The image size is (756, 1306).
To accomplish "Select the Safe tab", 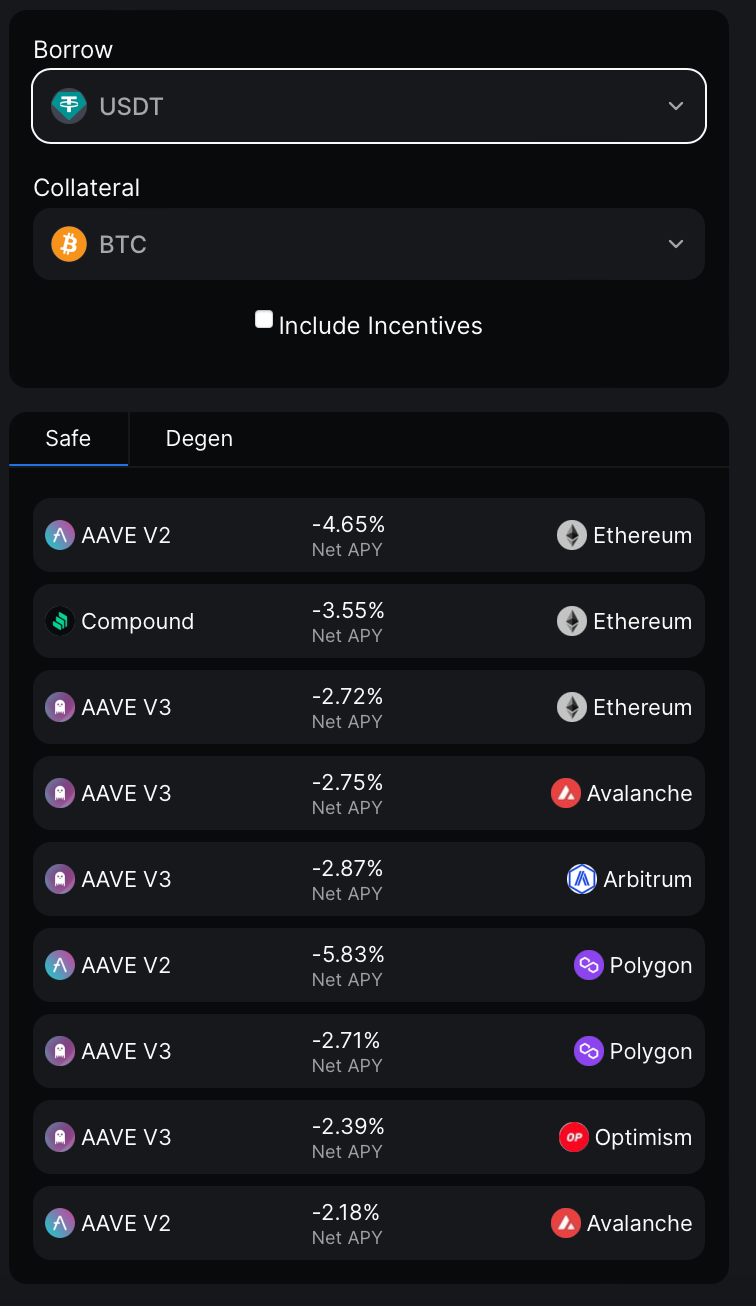I will pyautogui.click(x=68, y=438).
